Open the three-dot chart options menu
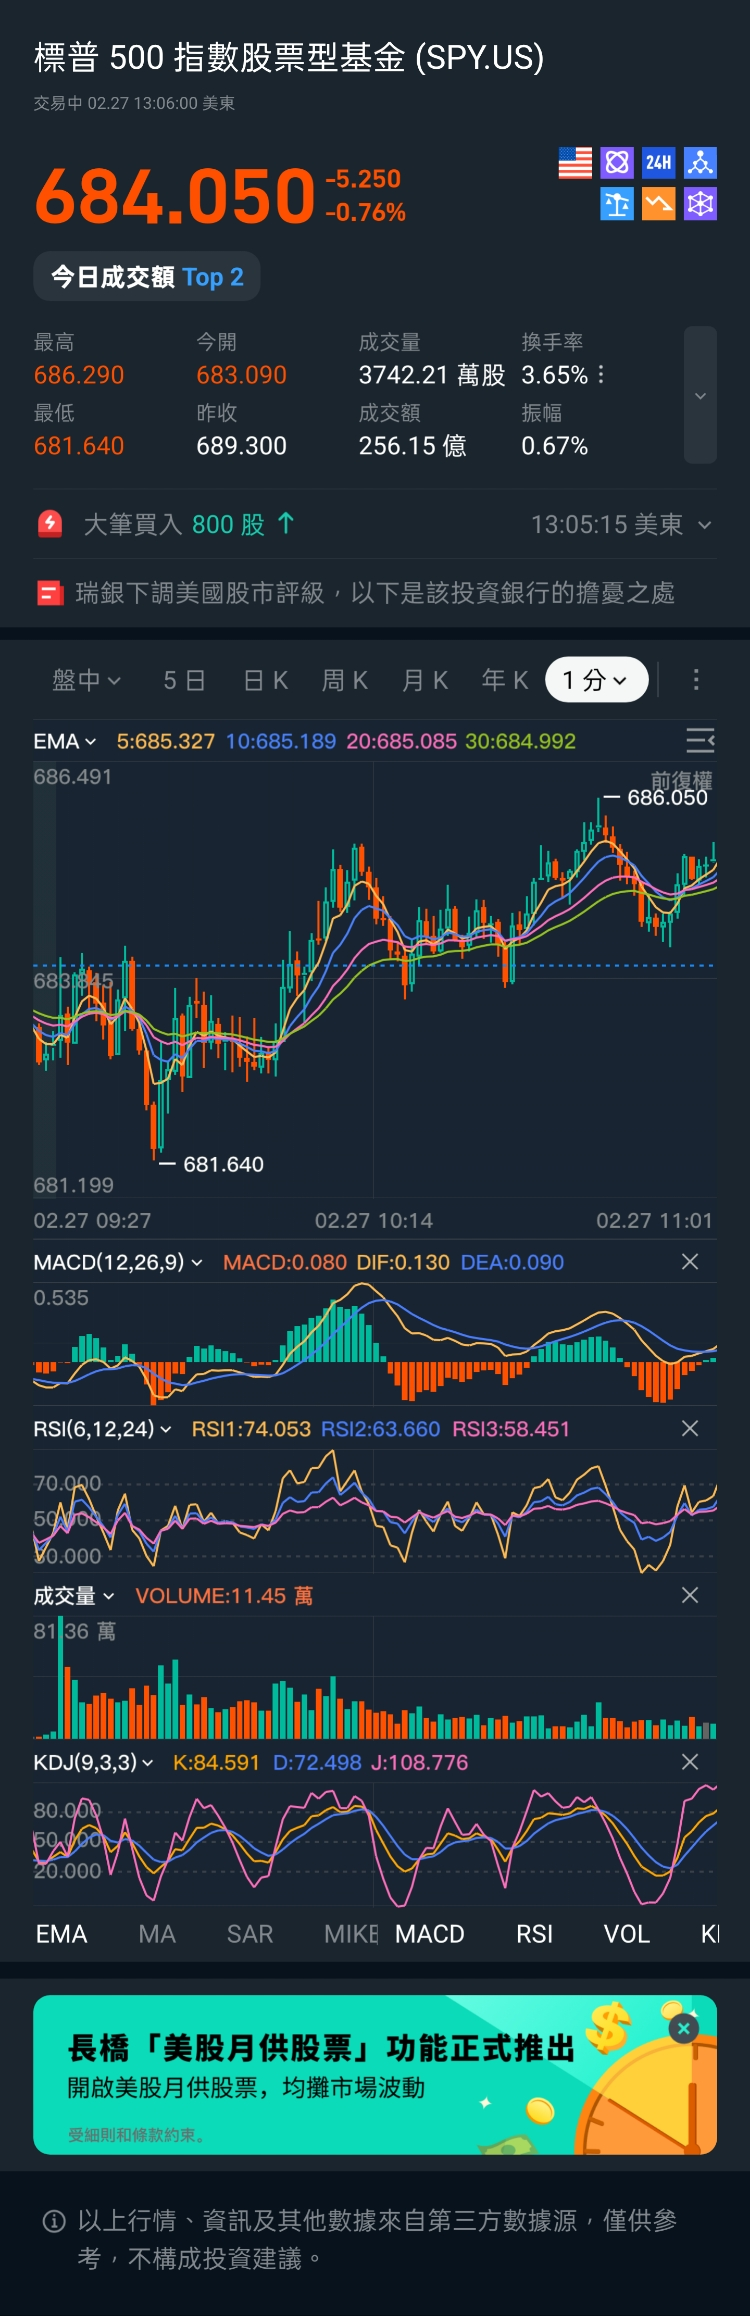The image size is (750, 2316). [696, 680]
